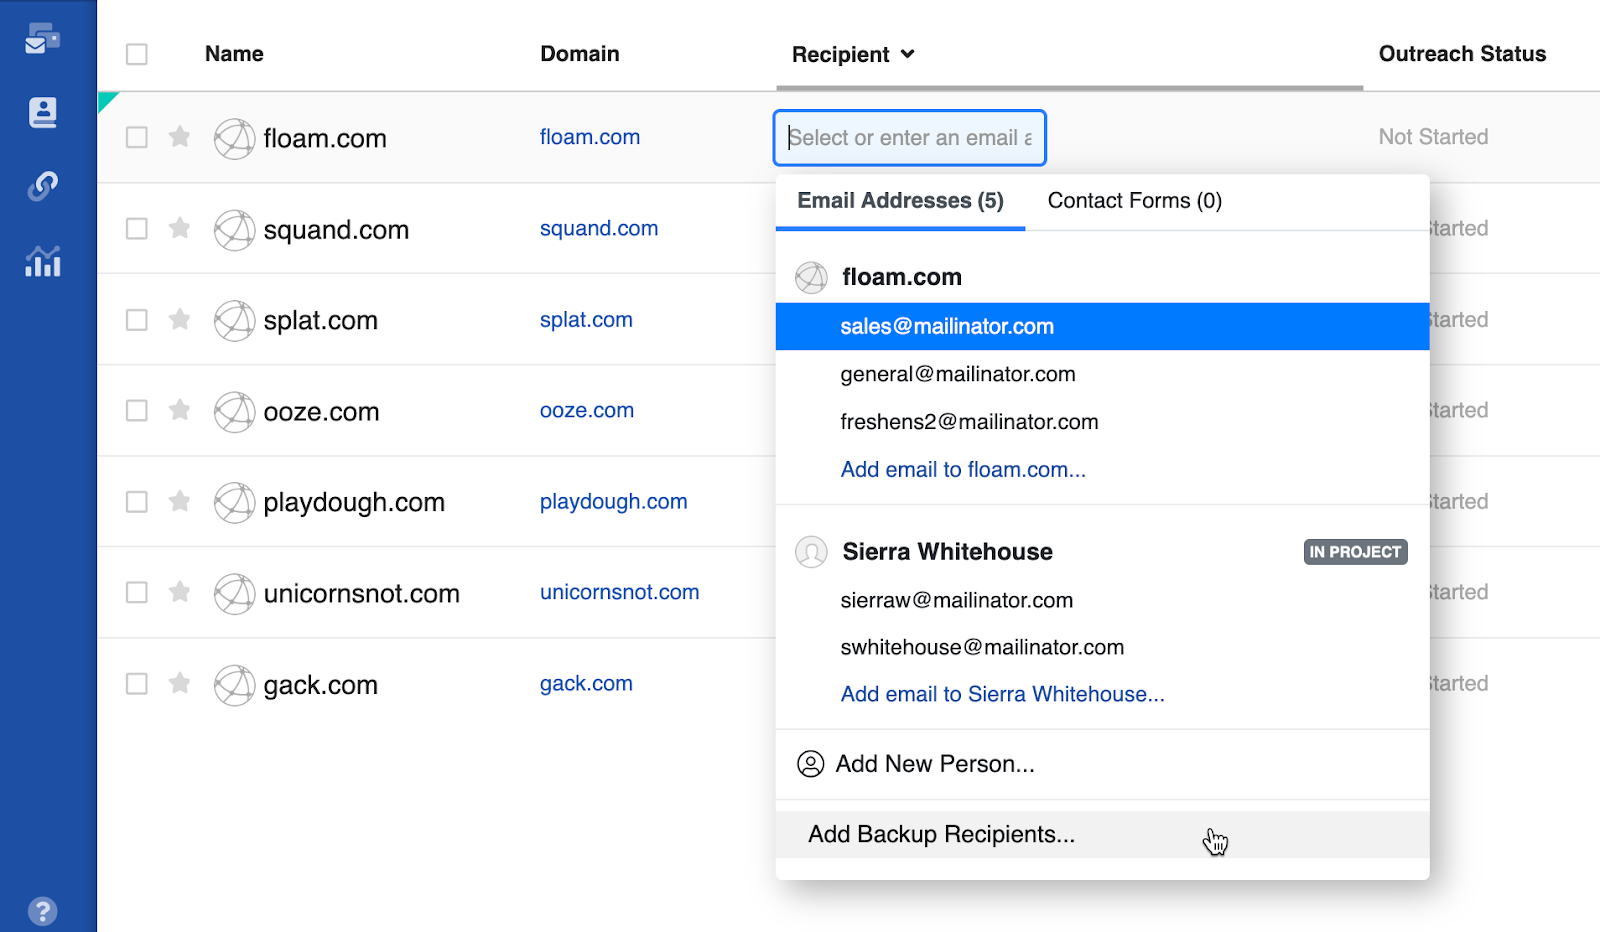Select the Email Addresses tab
The width and height of the screenshot is (1600, 932).
coord(900,201)
